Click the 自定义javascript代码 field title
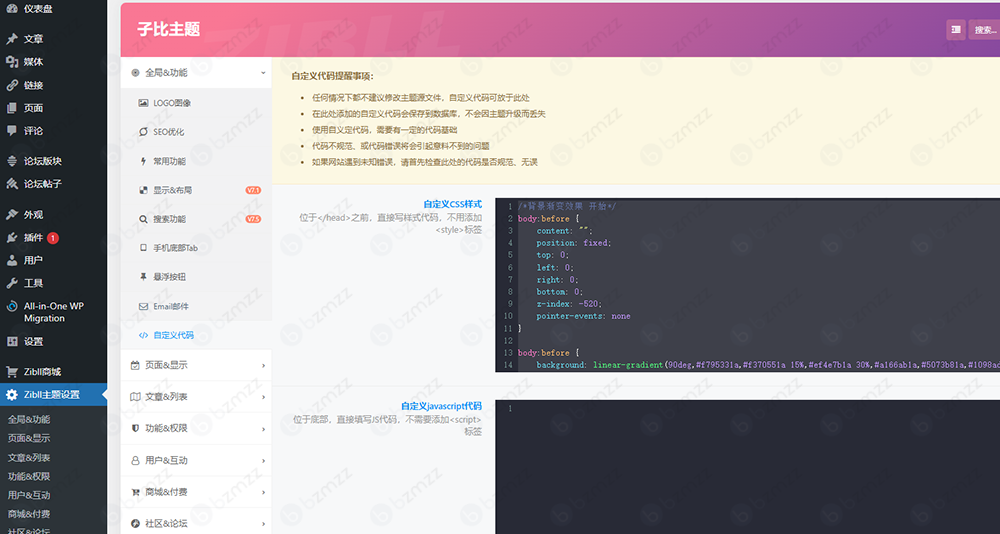This screenshot has height=534, width=1000. [x=441, y=406]
